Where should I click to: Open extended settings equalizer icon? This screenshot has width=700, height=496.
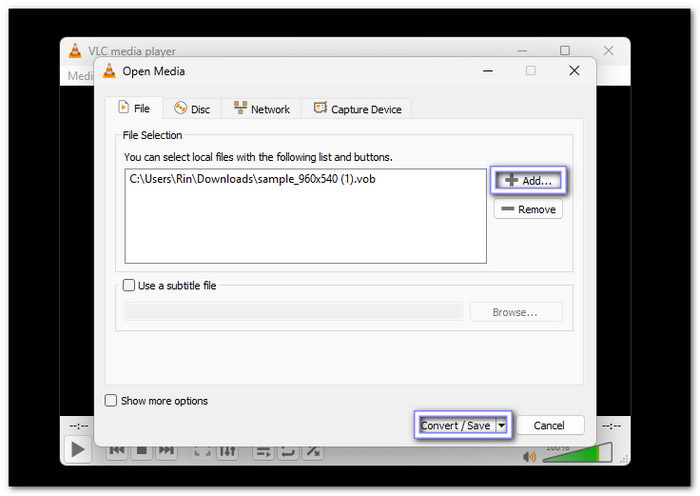tap(227, 452)
